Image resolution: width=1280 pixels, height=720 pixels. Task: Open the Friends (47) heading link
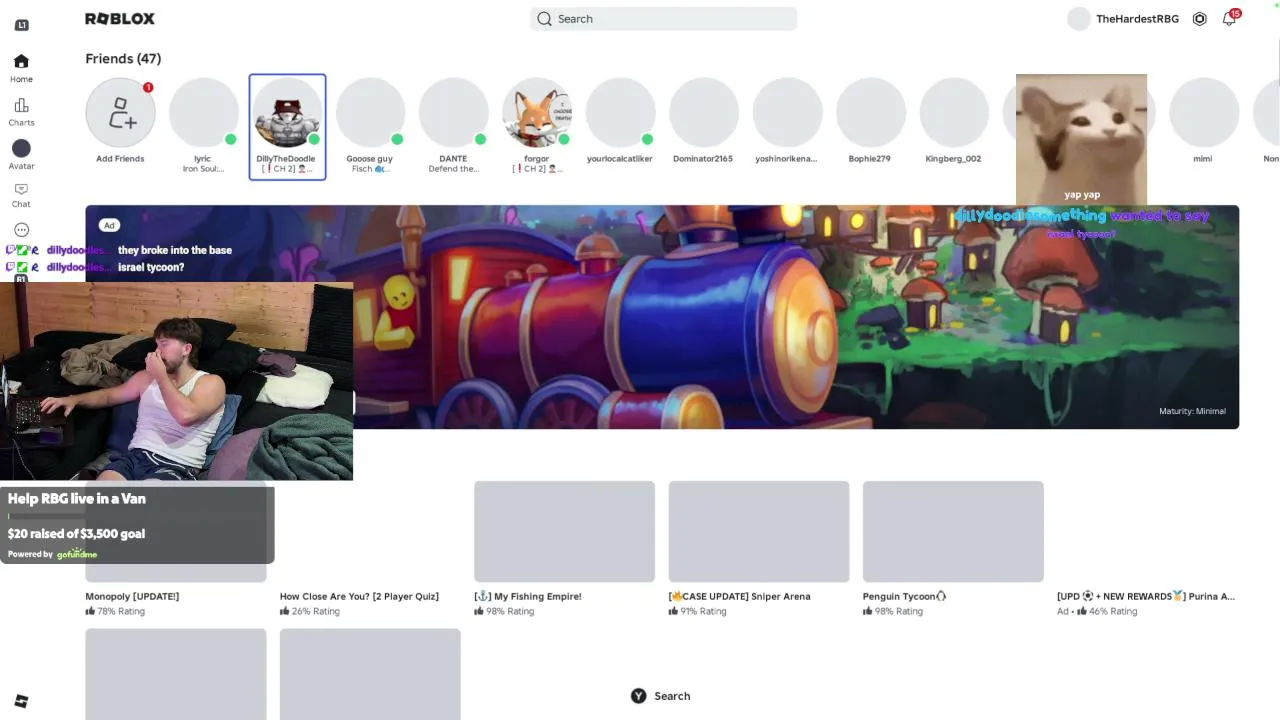point(123,59)
